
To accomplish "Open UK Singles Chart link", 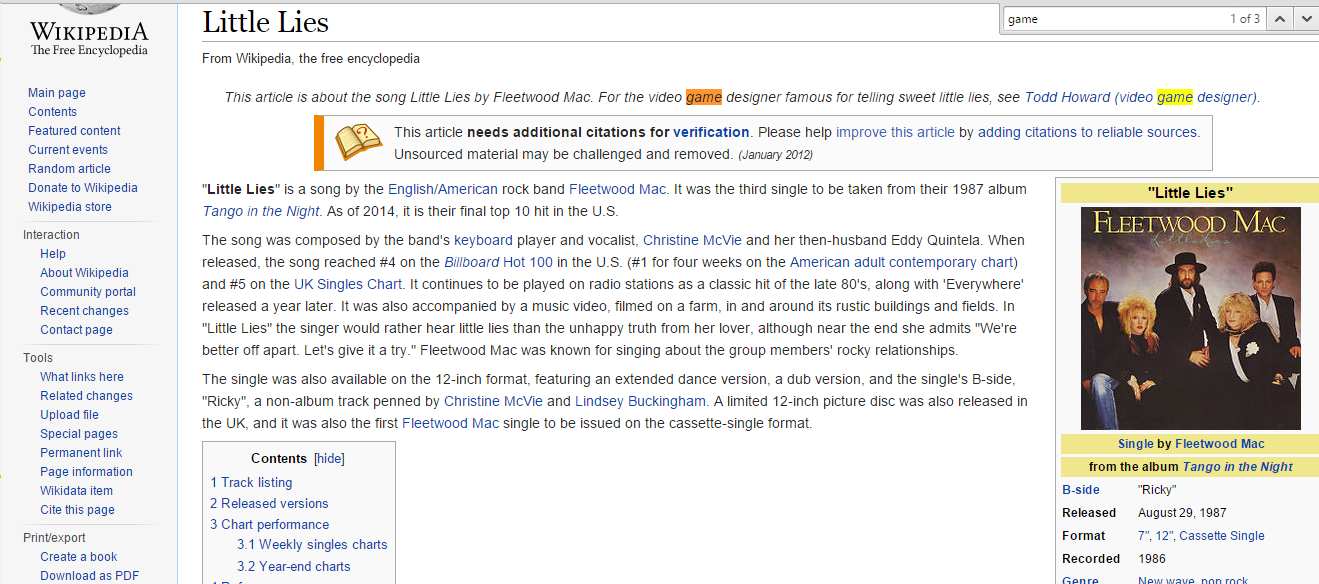I will coord(348,284).
